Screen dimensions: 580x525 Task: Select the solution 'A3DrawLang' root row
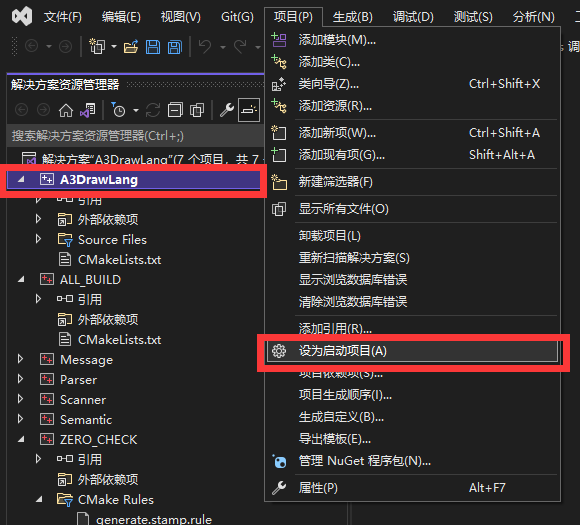coord(135,159)
